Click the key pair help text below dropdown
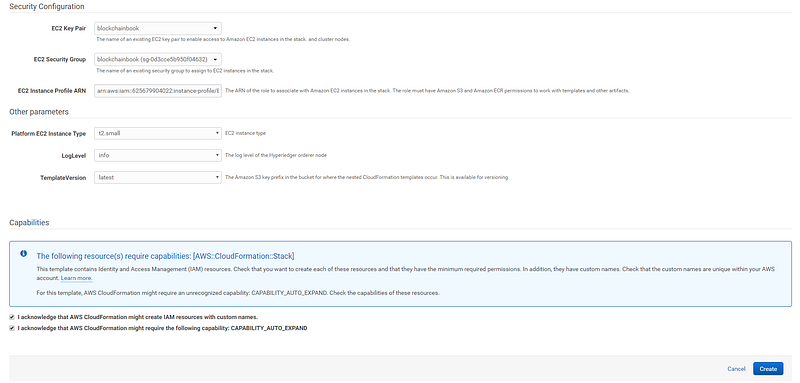 [223, 39]
